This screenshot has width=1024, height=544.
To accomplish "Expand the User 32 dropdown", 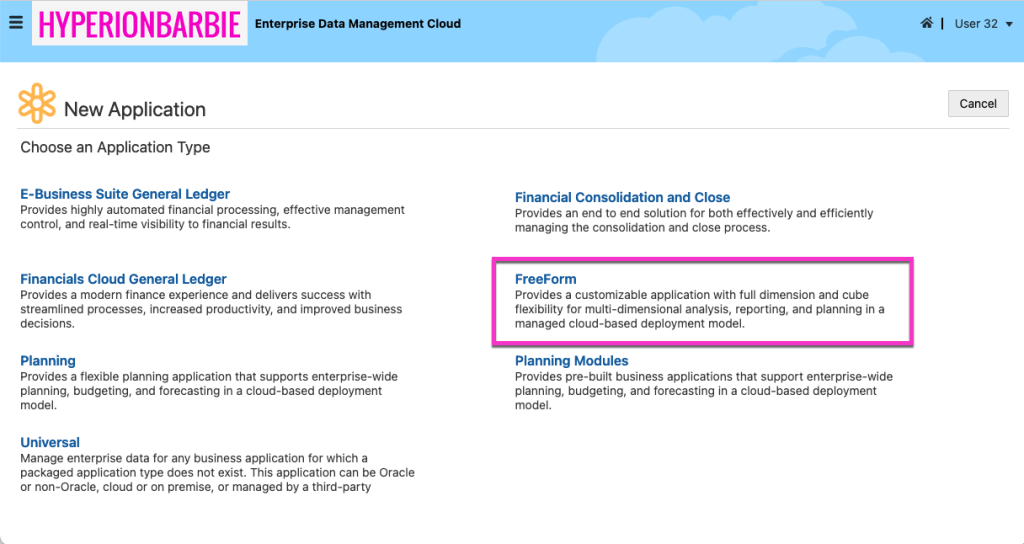I will [x=983, y=24].
